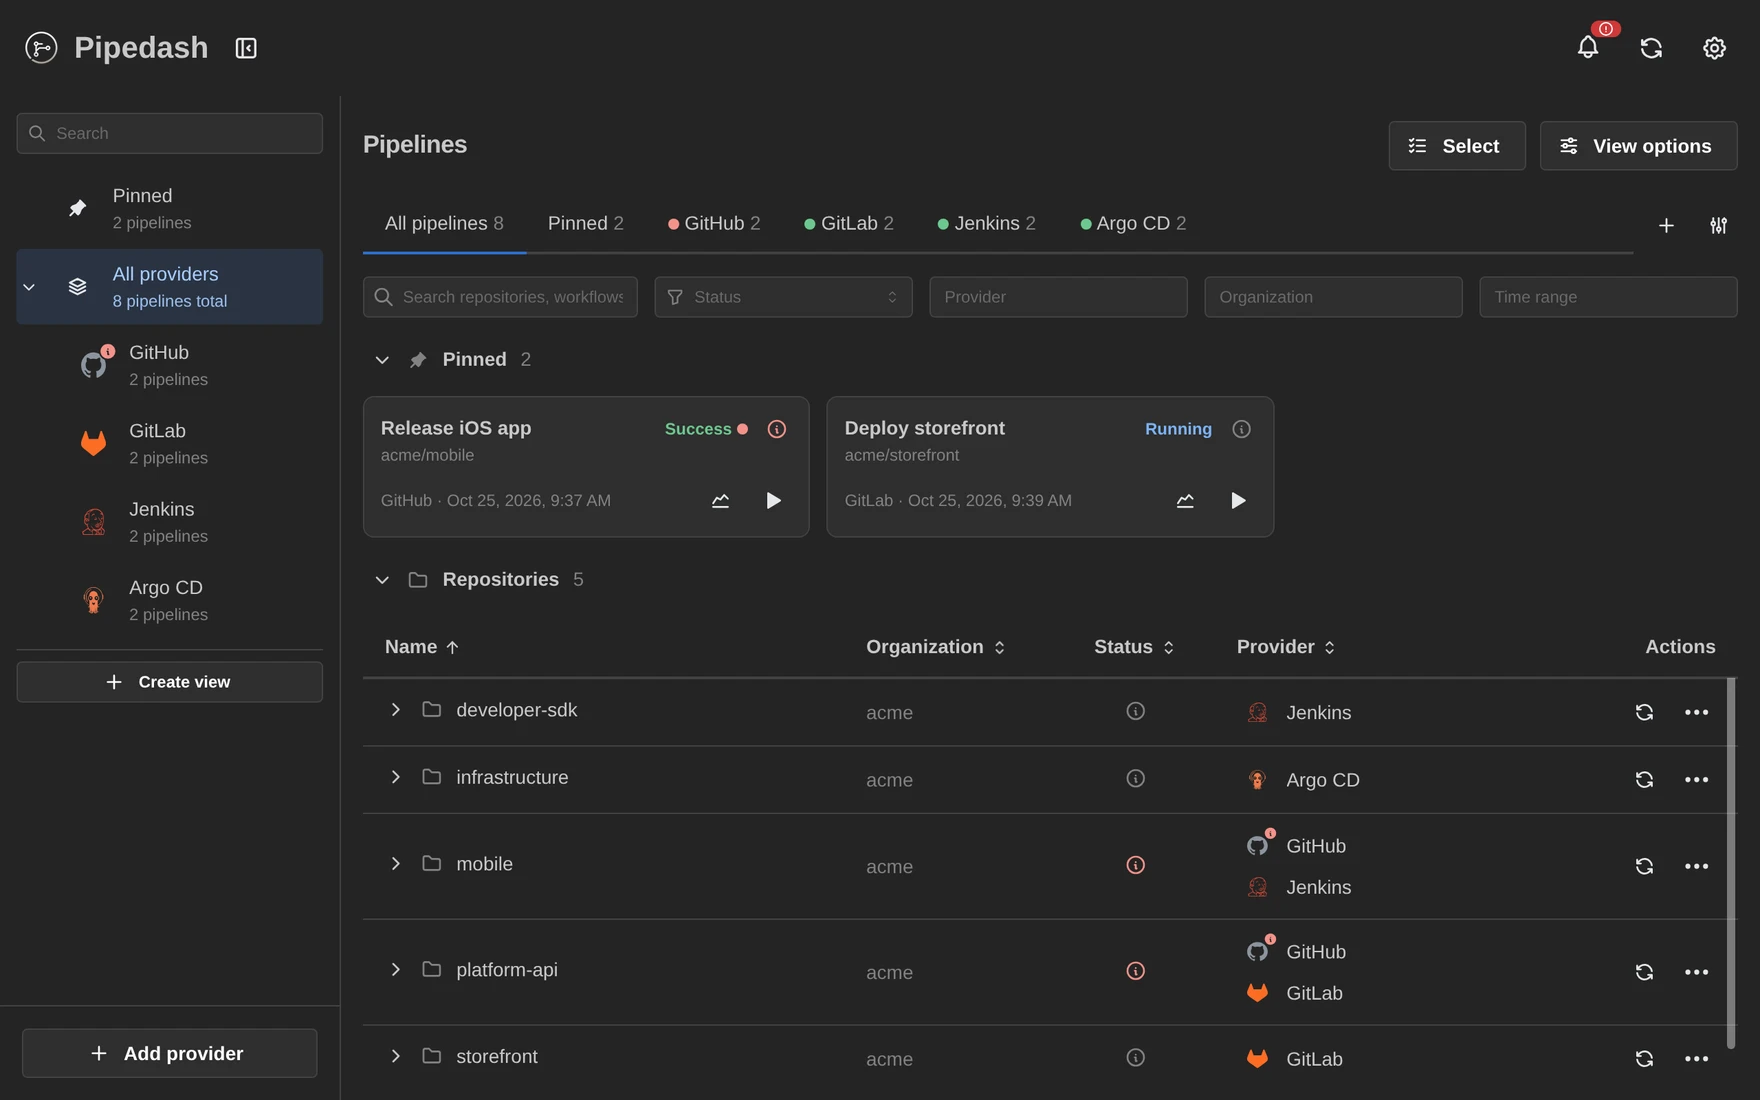Image resolution: width=1760 pixels, height=1100 pixels.
Task: Refresh the developer-sdk repository
Action: (1644, 712)
